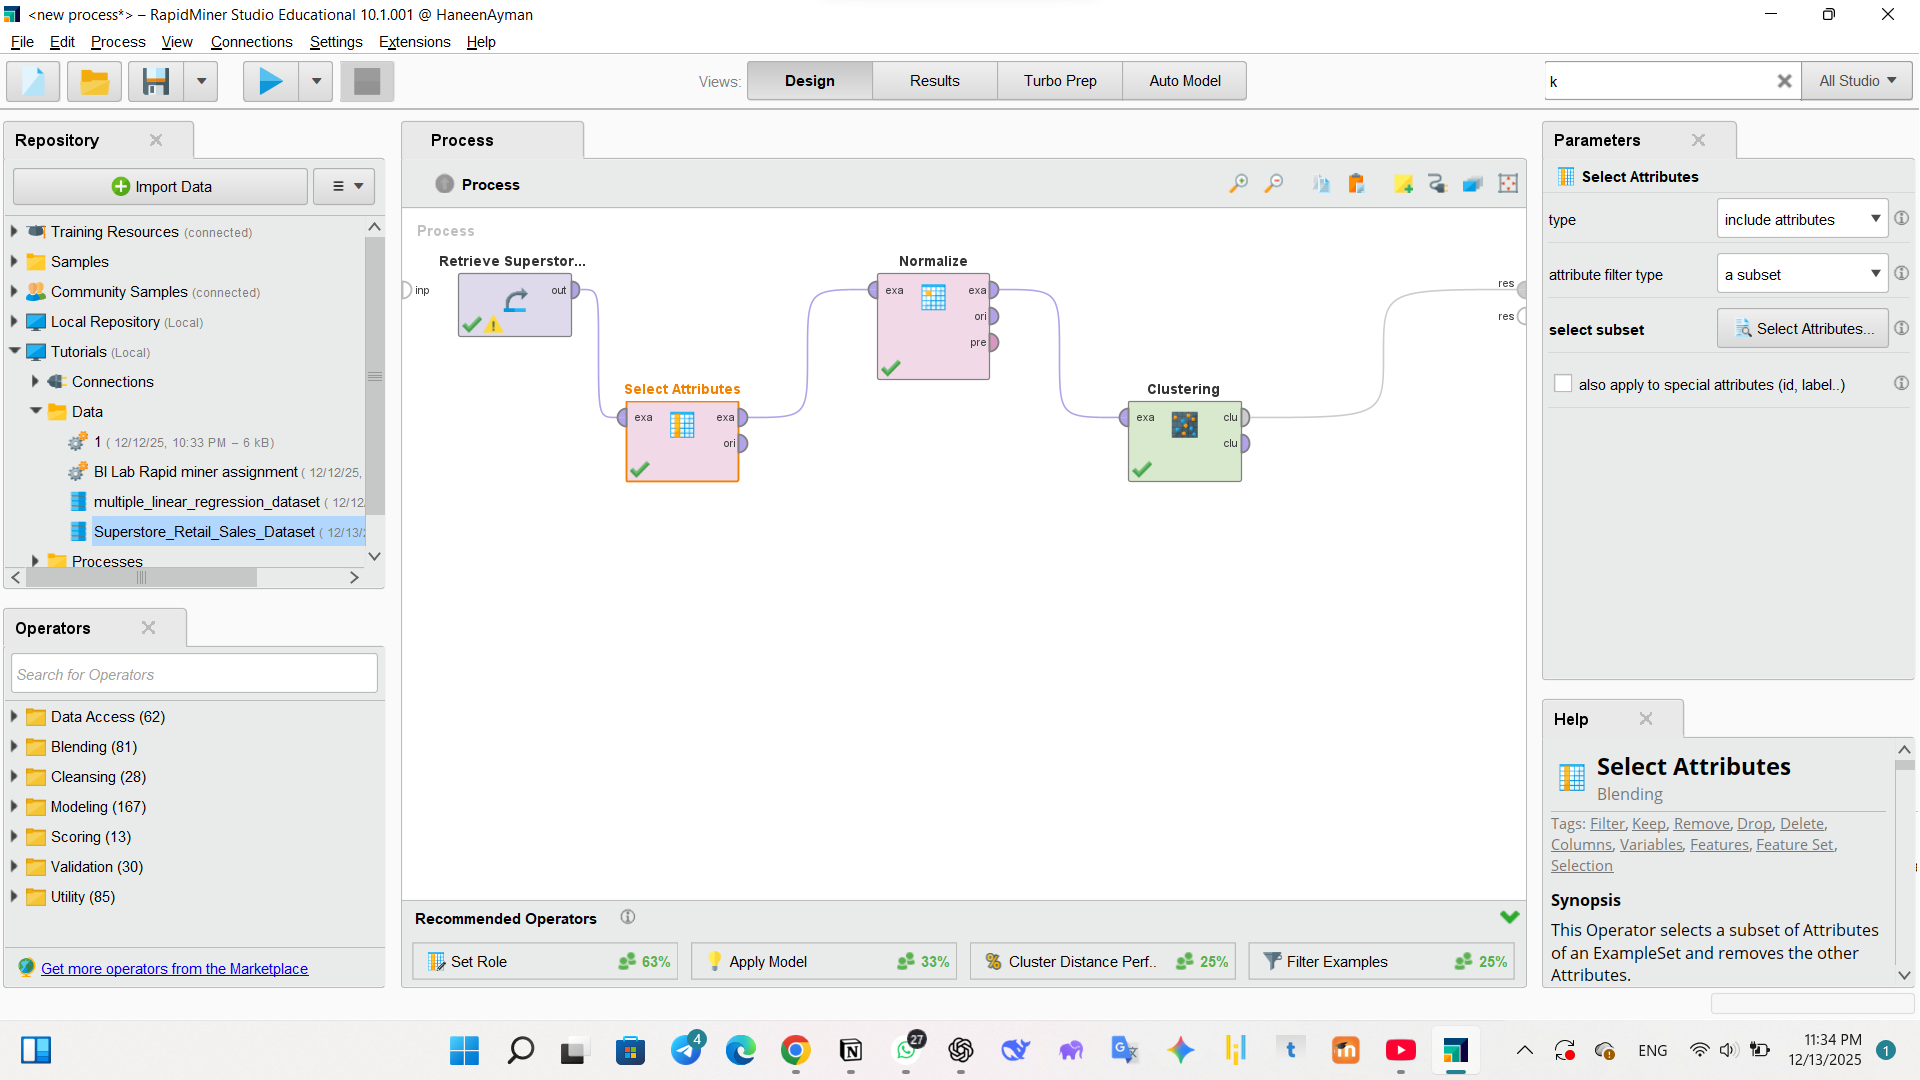Open the All Studio search scope dropdown
This screenshot has height=1080, width=1920.
coord(1857,81)
